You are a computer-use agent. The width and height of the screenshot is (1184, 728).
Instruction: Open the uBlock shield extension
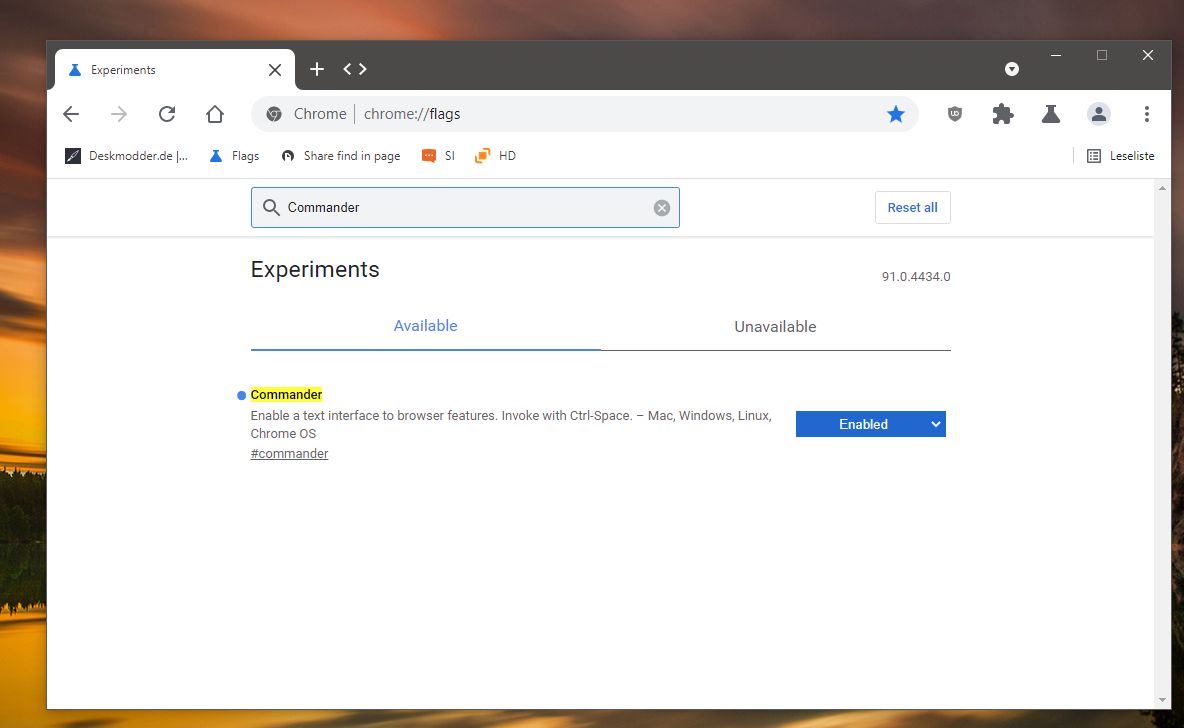click(954, 114)
